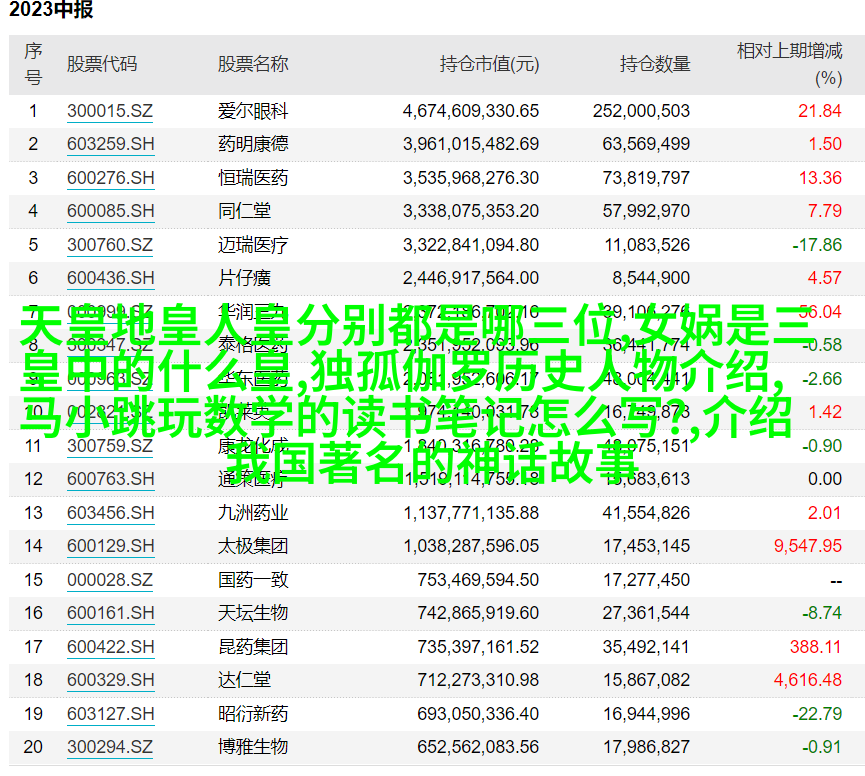This screenshot has width=865, height=776.
Task: Select stock name '药明康德'
Action: 253,145
